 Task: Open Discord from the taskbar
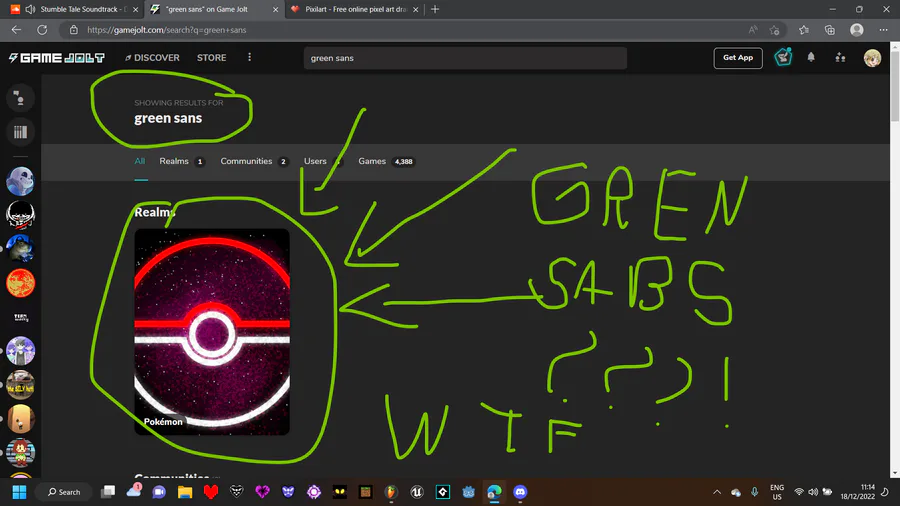[520, 492]
